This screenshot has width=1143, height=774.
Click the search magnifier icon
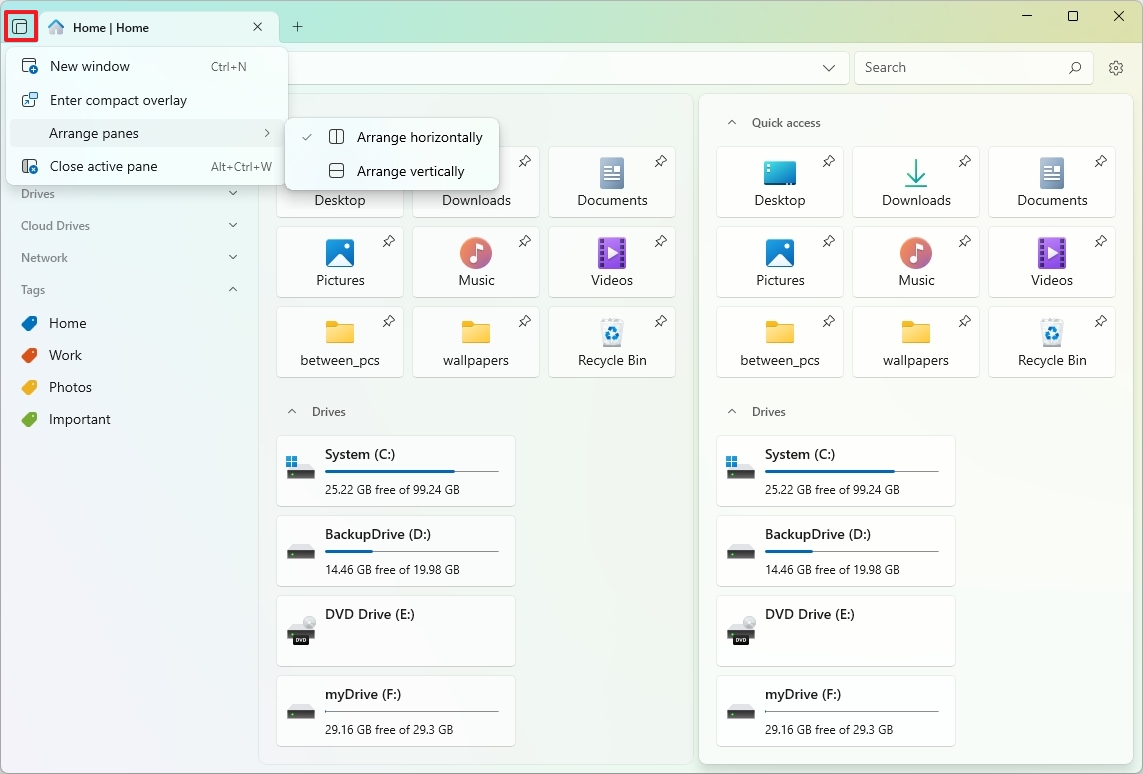click(x=1073, y=67)
